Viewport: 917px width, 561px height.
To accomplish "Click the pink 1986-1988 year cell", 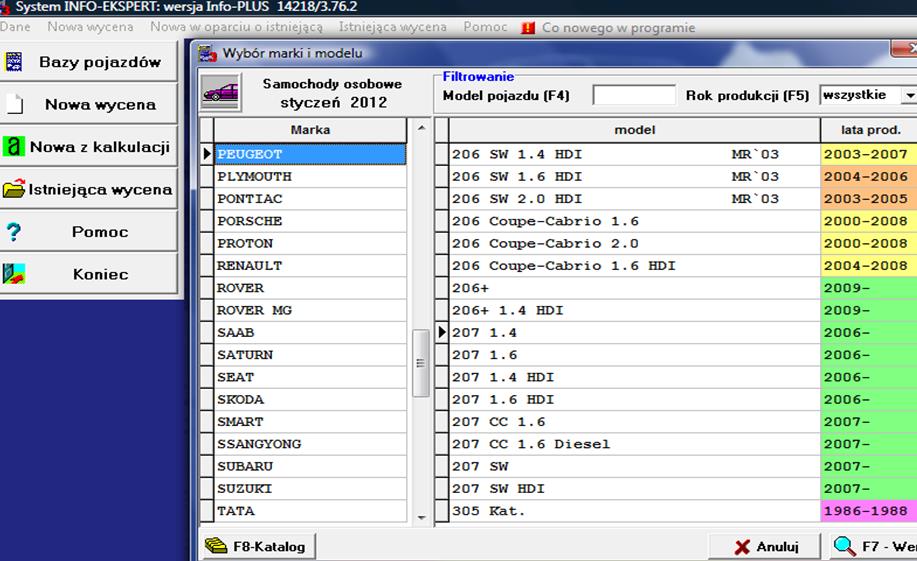I will click(x=869, y=511).
